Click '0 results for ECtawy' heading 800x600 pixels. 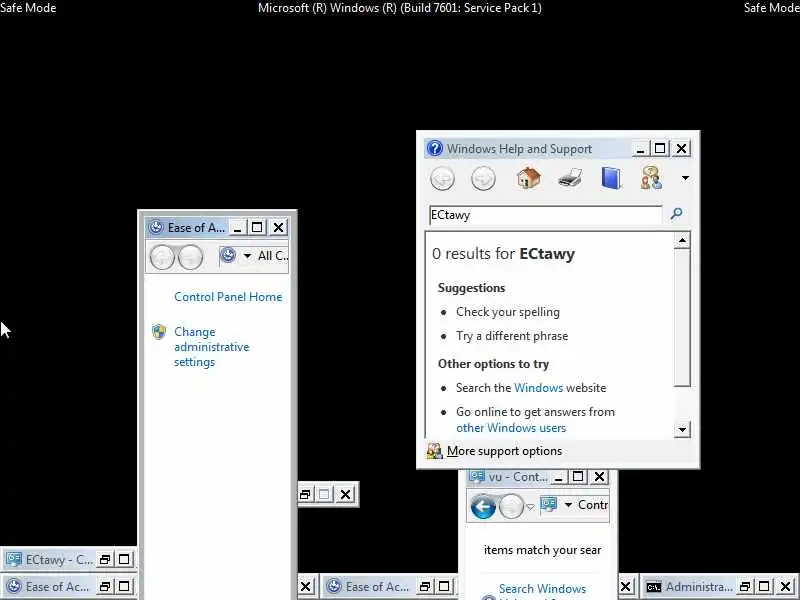pos(503,254)
